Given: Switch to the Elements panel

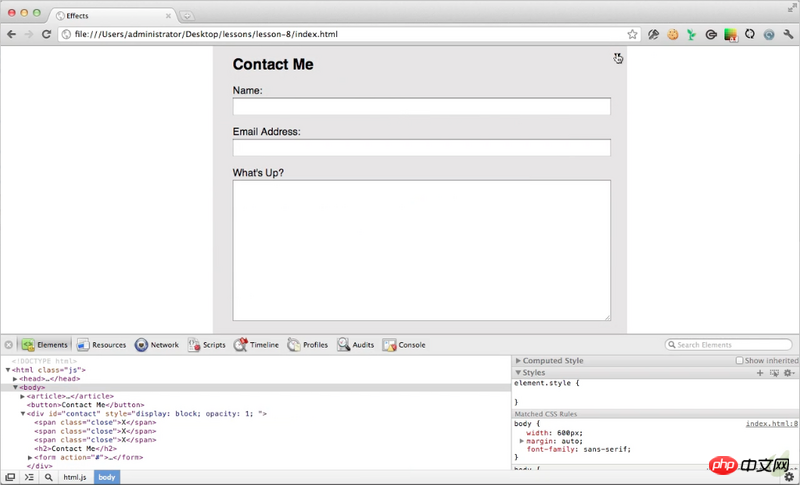Looking at the screenshot, I should (44, 345).
